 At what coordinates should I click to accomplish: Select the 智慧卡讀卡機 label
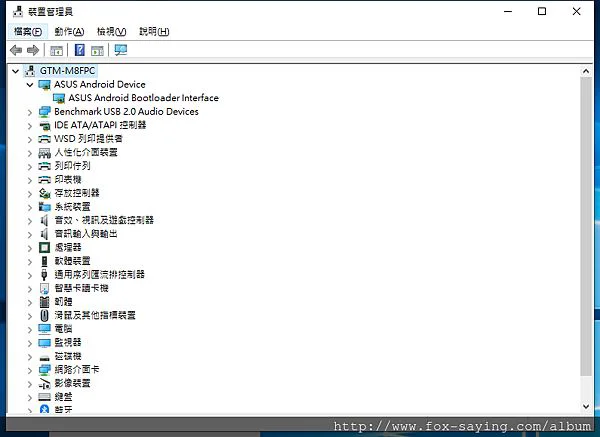82,288
